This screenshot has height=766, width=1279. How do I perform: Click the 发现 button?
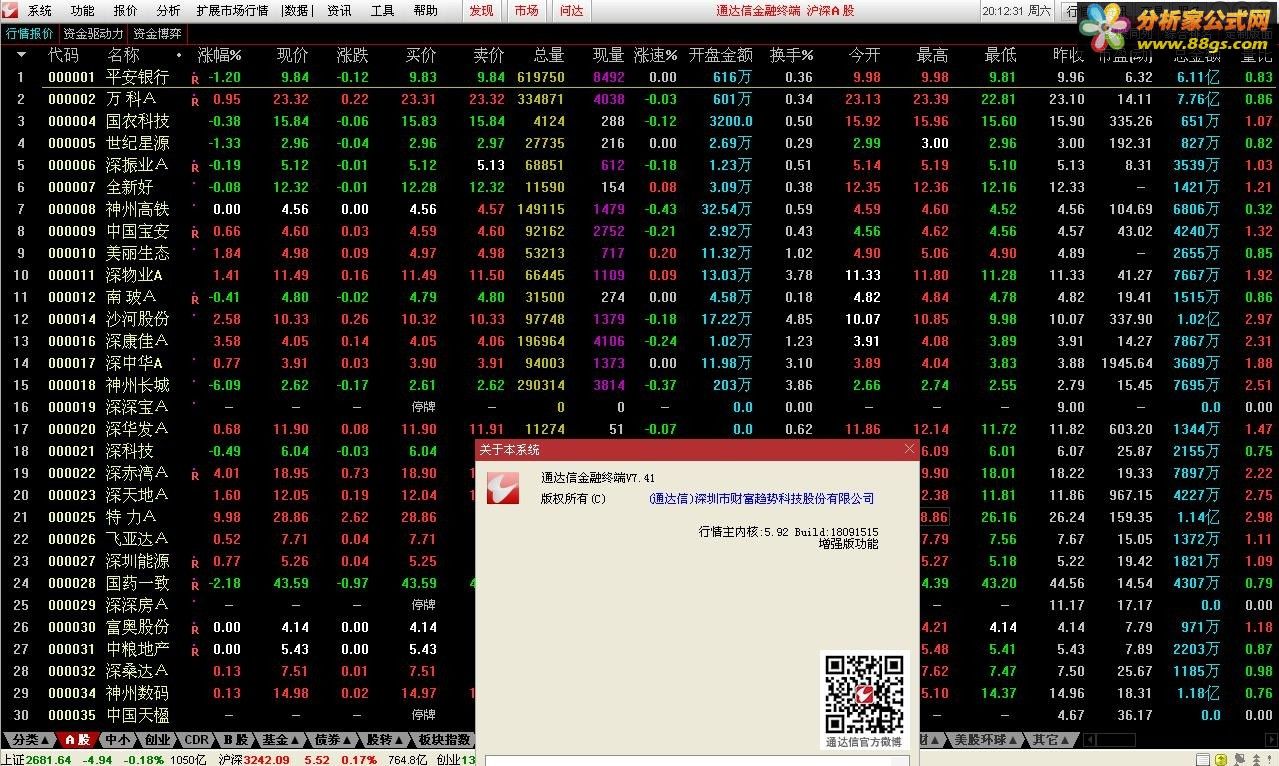click(481, 11)
